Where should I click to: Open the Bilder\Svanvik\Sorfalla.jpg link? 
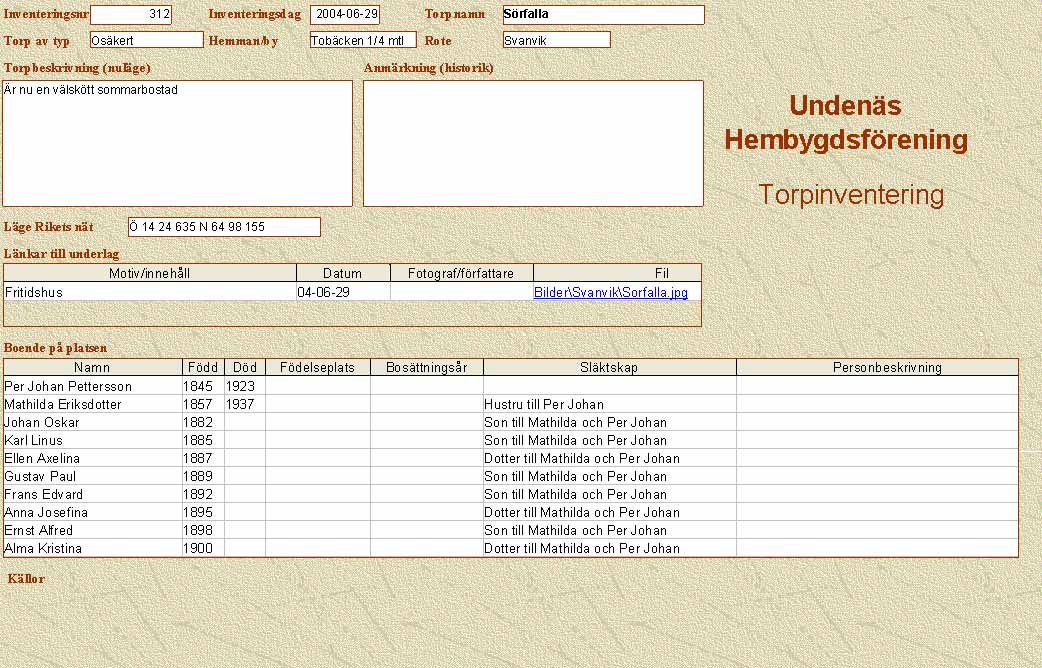pos(610,293)
